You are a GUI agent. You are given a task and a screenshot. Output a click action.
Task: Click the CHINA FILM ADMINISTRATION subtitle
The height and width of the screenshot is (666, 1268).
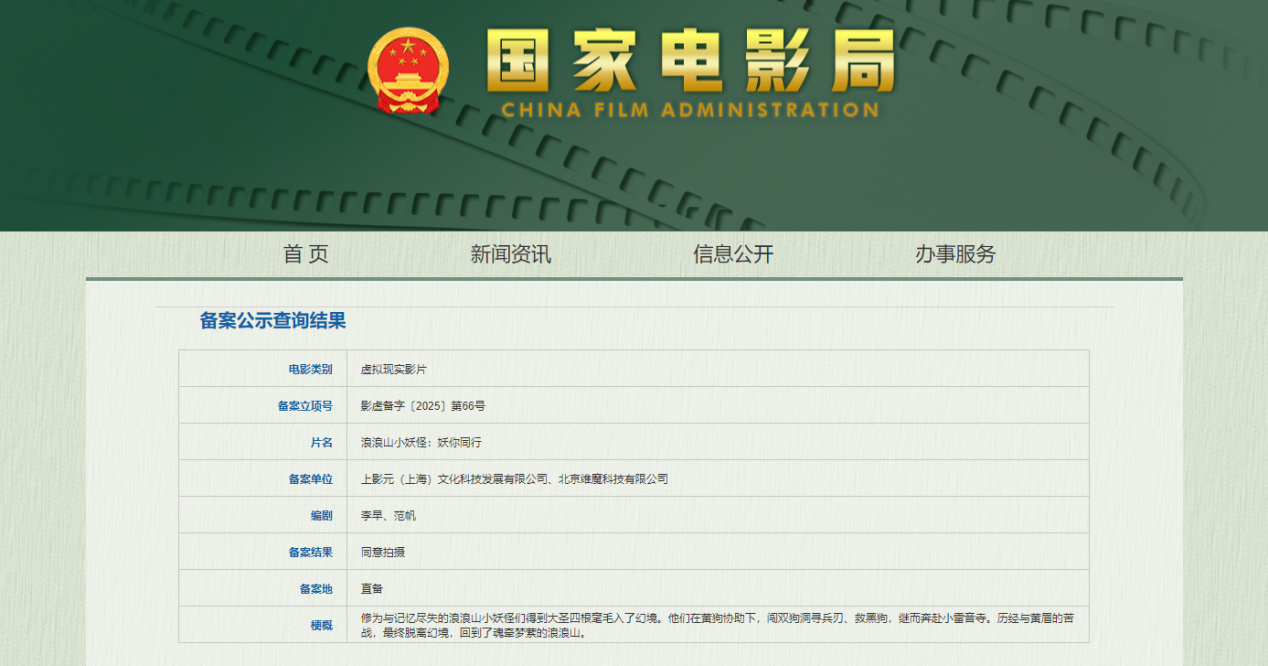[690, 110]
